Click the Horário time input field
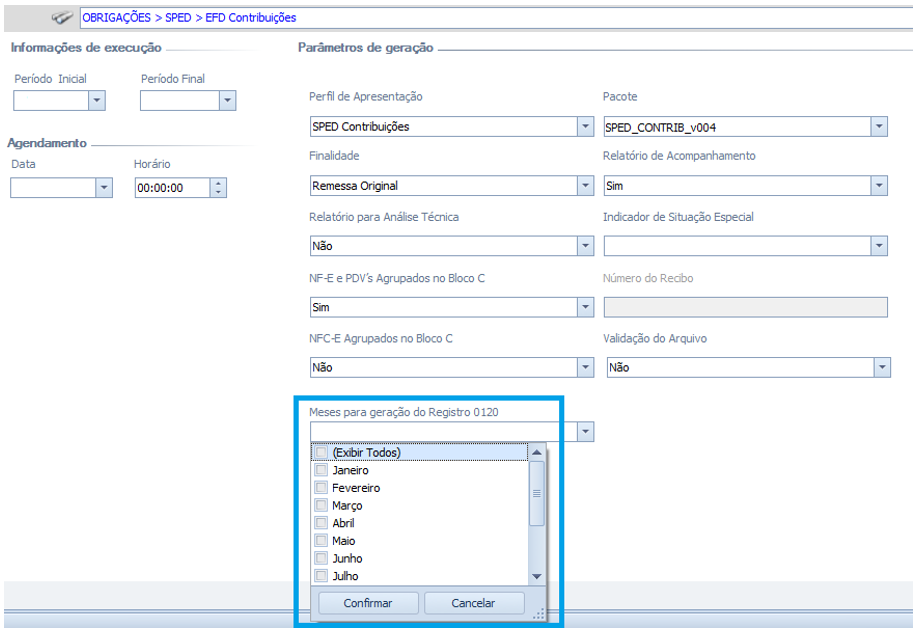This screenshot has width=918, height=637. point(171,188)
